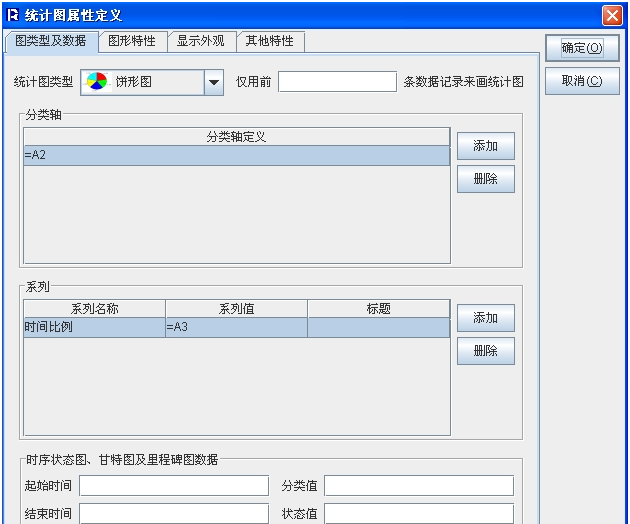Confirm with the 确定(O) button
Viewport: 630px width, 524px height.
[582, 48]
